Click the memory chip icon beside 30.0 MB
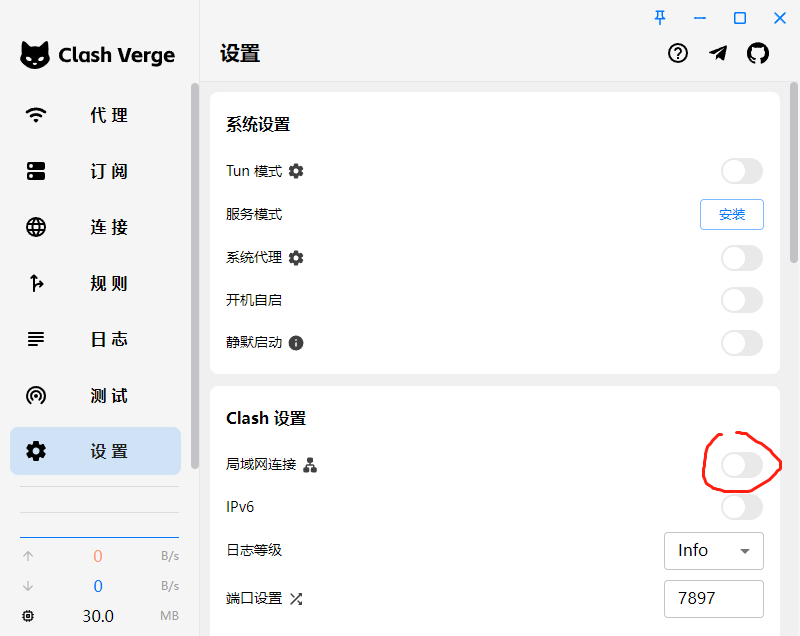The image size is (800, 636). coord(28,616)
